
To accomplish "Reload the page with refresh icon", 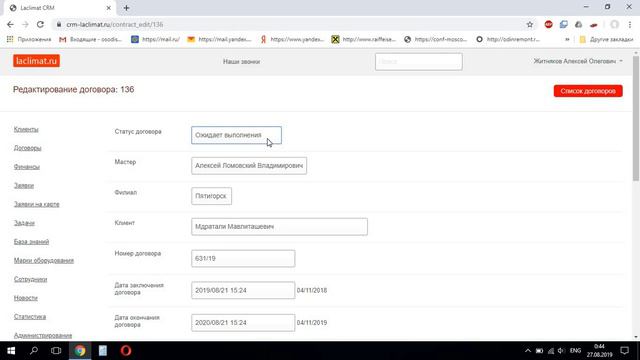I will tap(40, 24).
